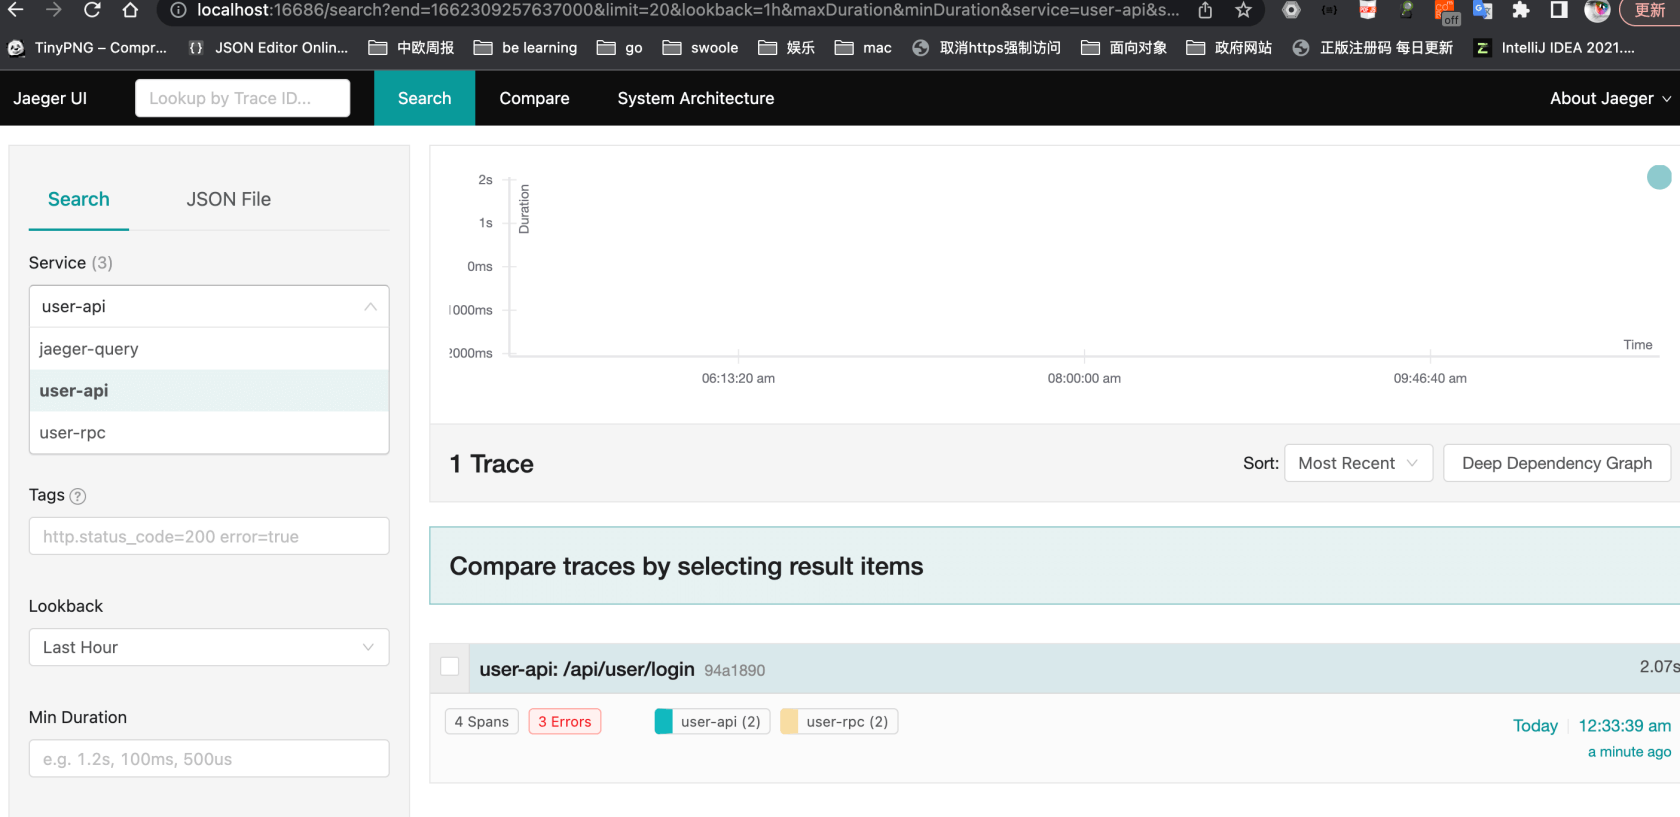The image size is (1680, 817).
Task: Open the curly-braces JSON extension
Action: [x=1329, y=10]
